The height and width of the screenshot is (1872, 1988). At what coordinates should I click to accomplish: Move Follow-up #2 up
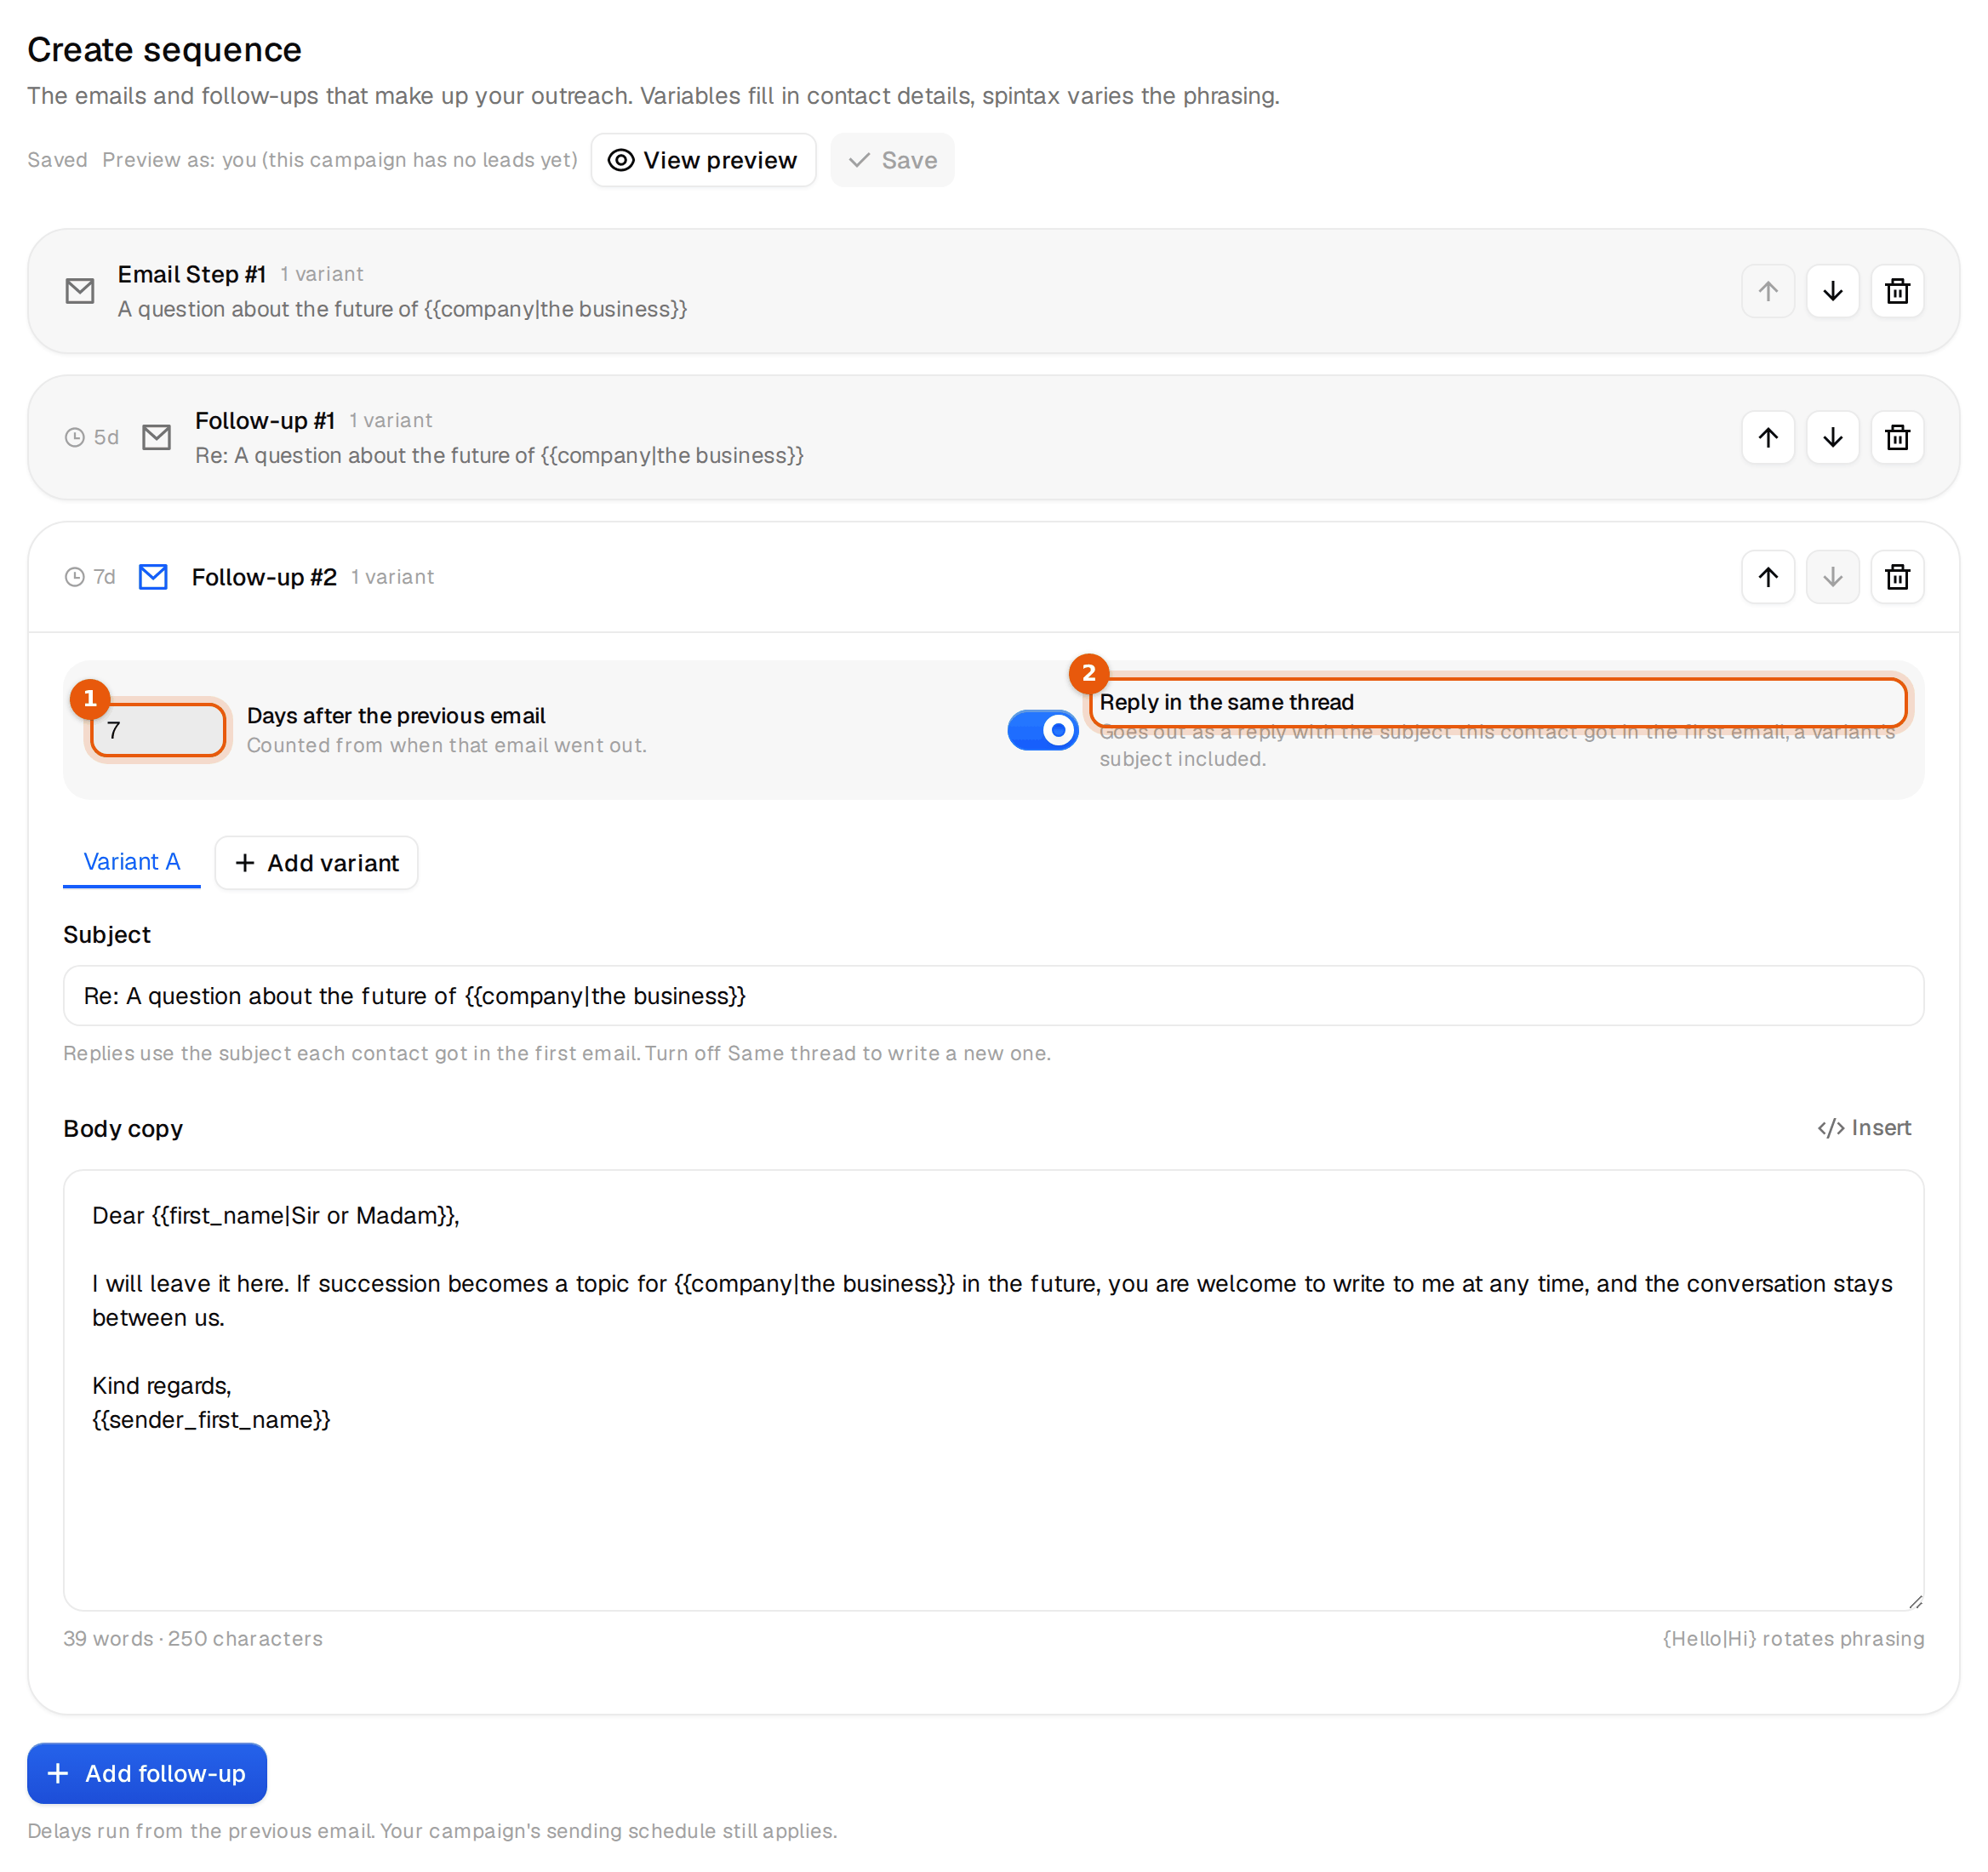[1768, 577]
